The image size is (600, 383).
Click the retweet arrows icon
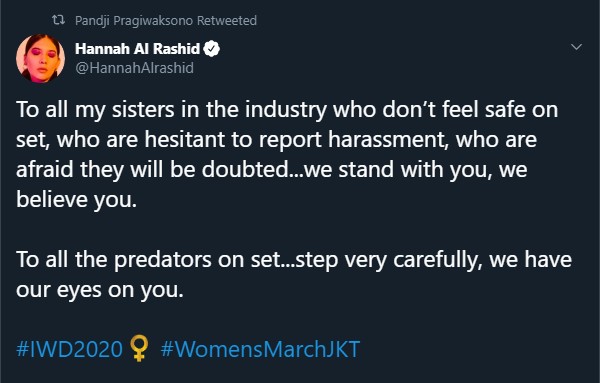point(59,20)
